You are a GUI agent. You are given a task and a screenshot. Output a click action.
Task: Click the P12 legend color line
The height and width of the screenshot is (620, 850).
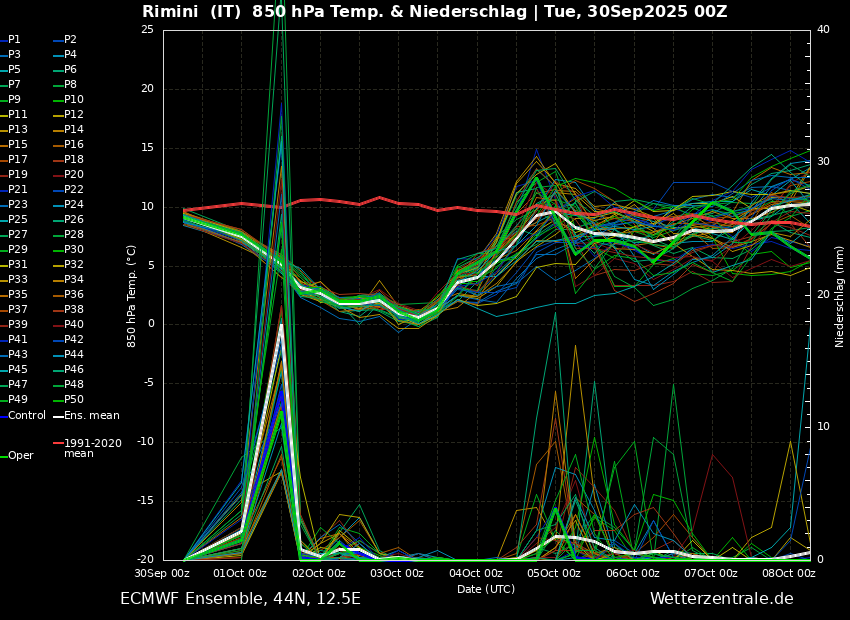[58, 115]
